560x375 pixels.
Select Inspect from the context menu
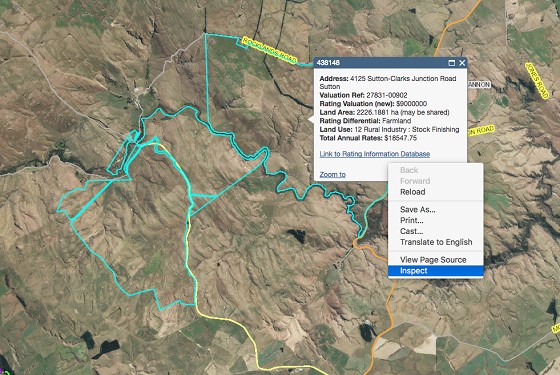coord(436,271)
